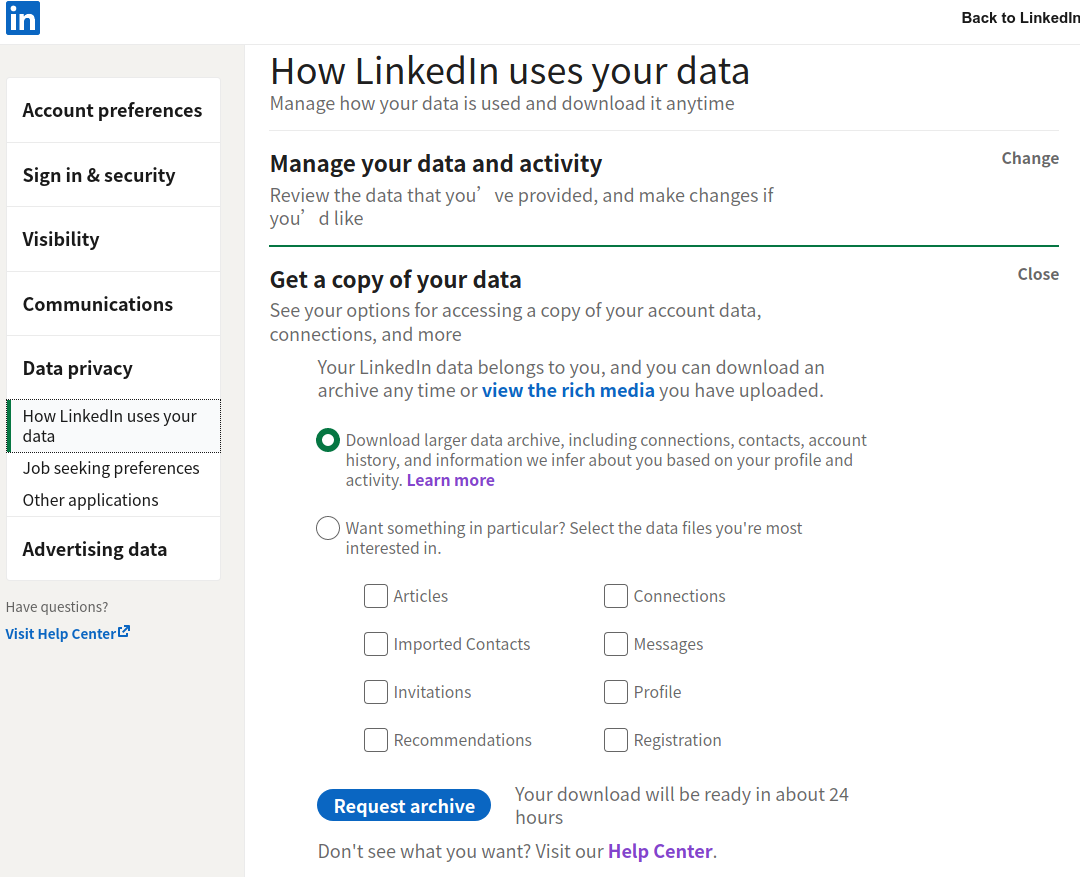
Task: Click Back to LinkedIn
Action: (x=1019, y=18)
